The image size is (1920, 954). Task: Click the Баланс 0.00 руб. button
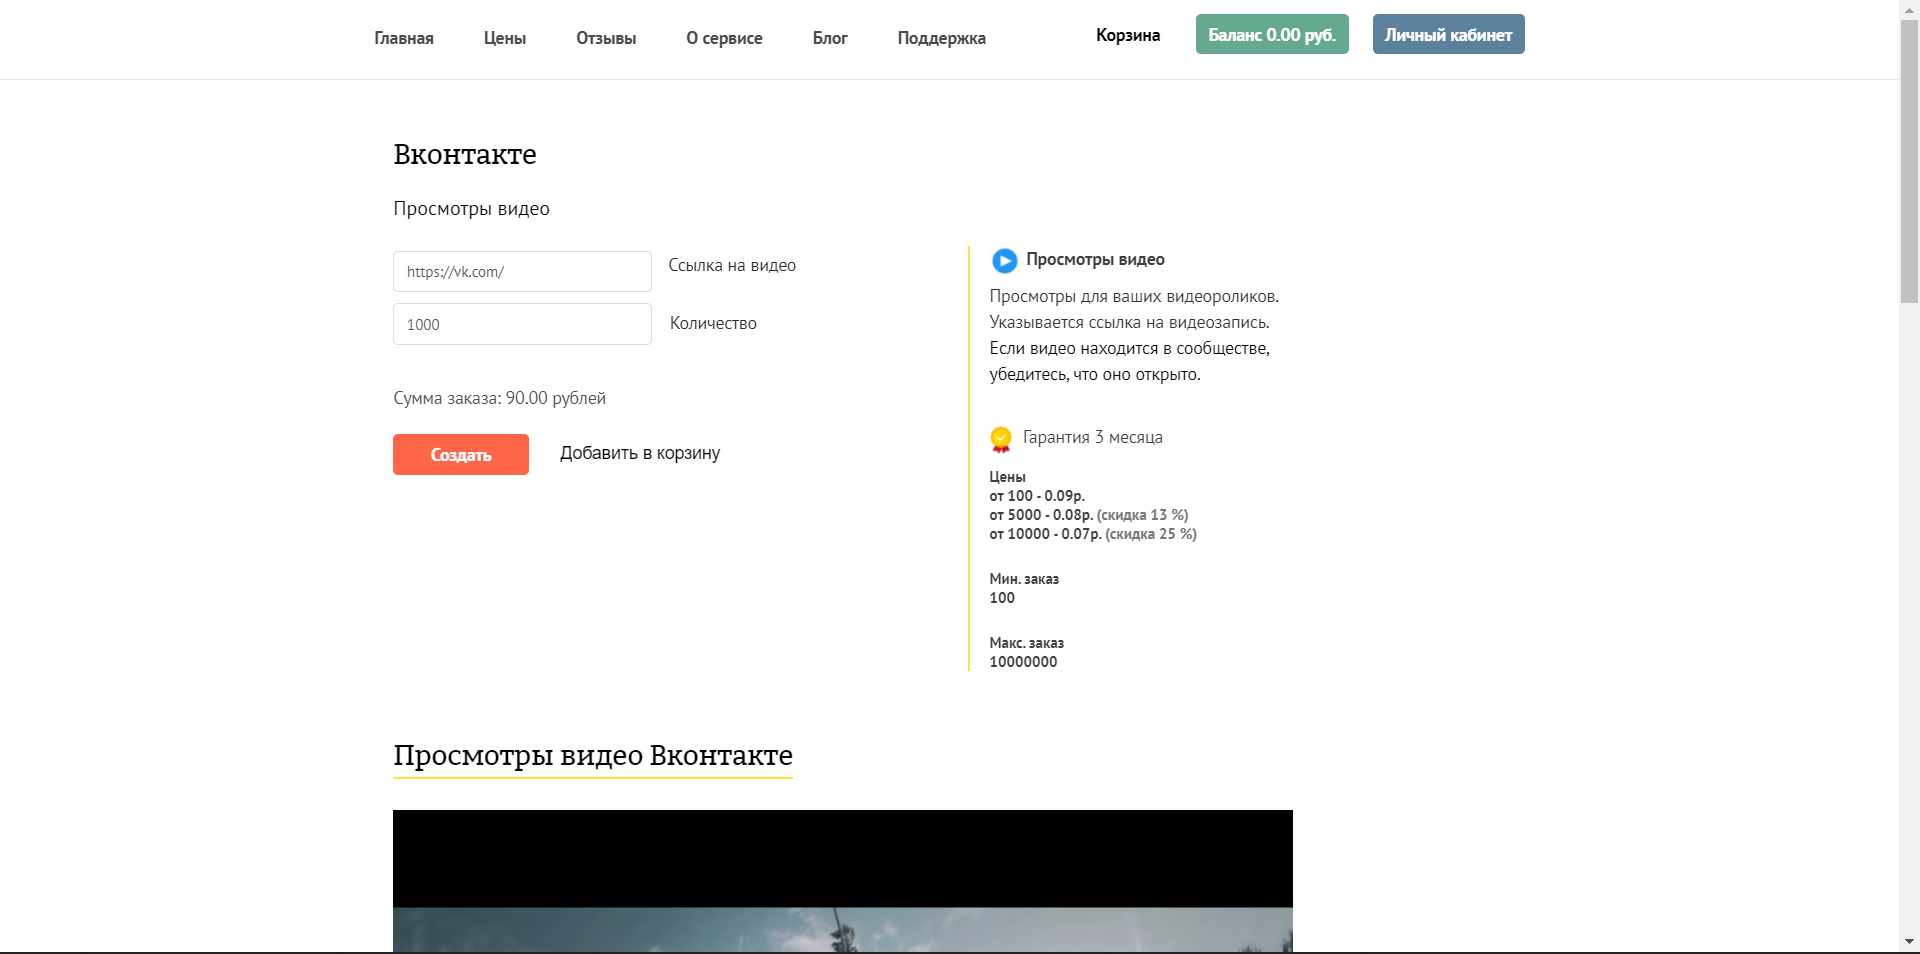point(1272,34)
